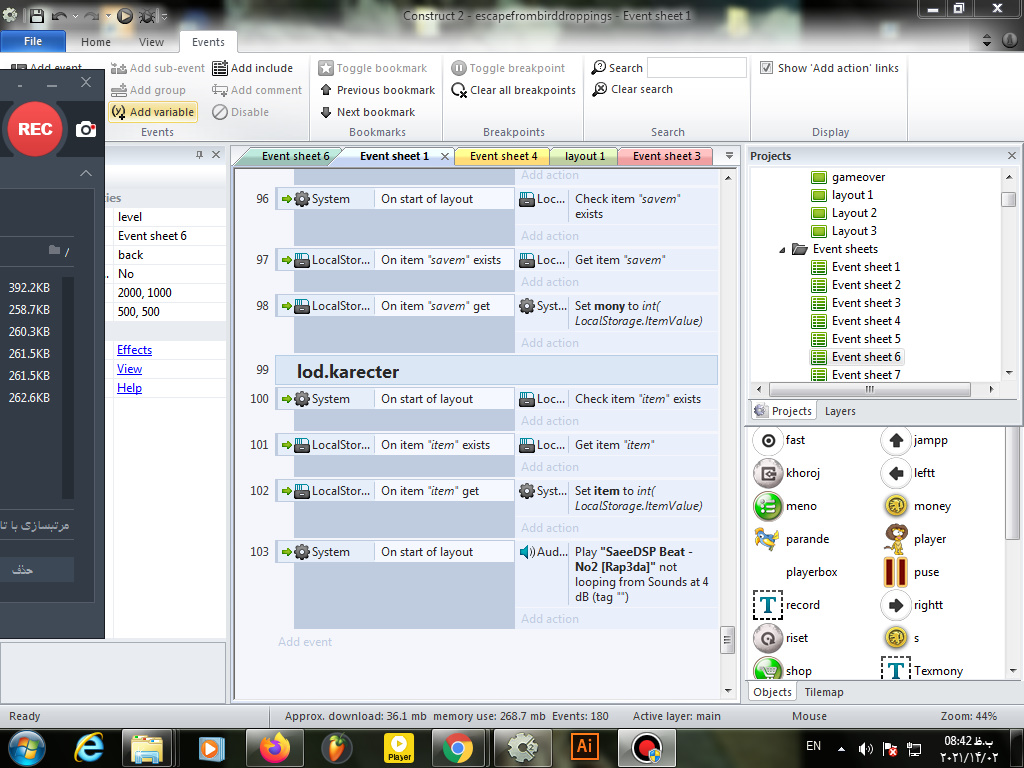Click the Search icon in the ribbon
The image size is (1024, 768).
coord(599,68)
